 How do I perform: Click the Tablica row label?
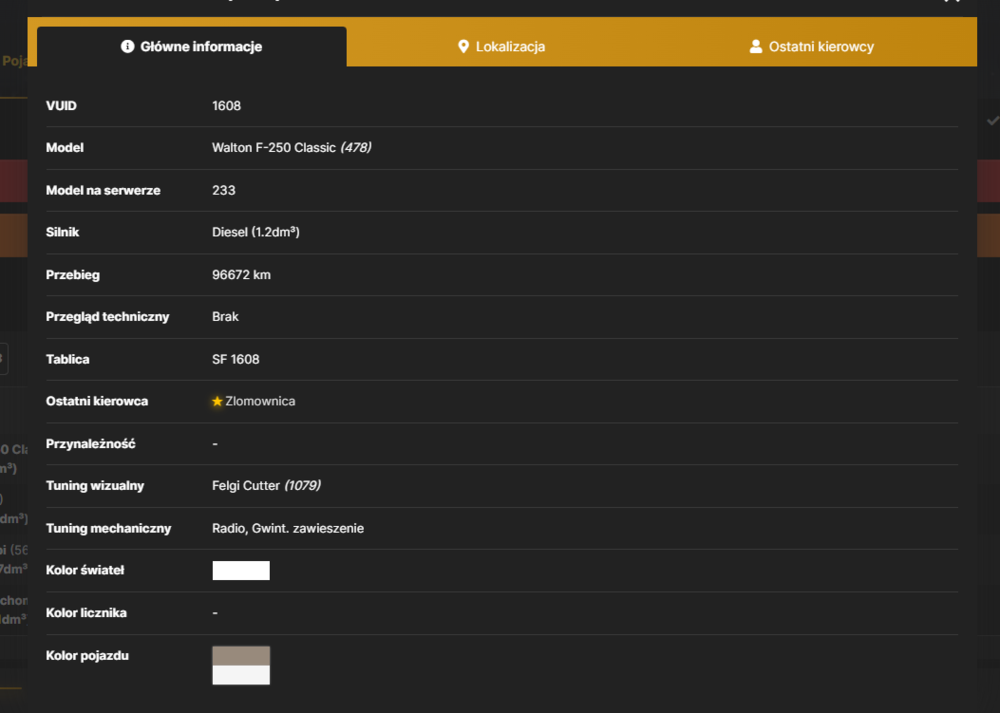68,359
